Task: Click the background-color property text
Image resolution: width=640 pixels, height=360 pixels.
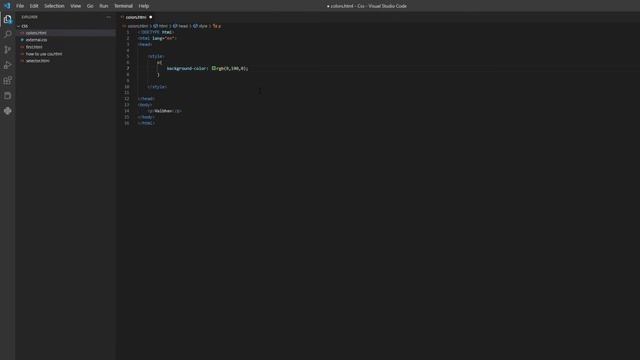Action: click(187, 69)
